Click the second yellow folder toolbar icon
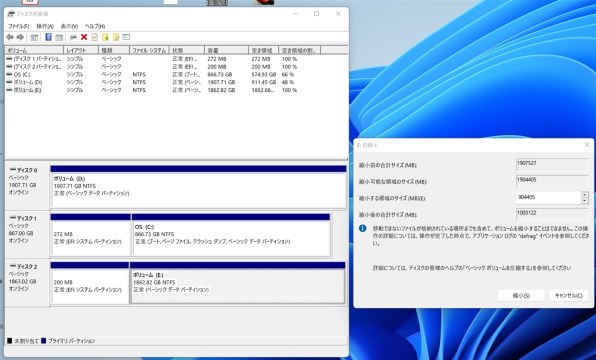 coord(116,37)
